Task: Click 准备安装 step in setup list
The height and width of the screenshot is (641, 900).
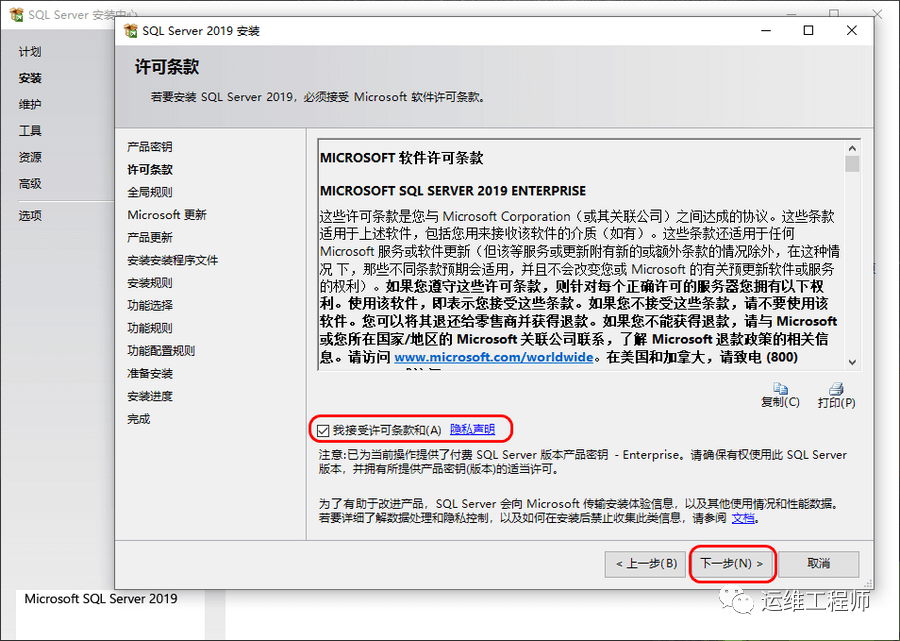Action: (x=150, y=374)
